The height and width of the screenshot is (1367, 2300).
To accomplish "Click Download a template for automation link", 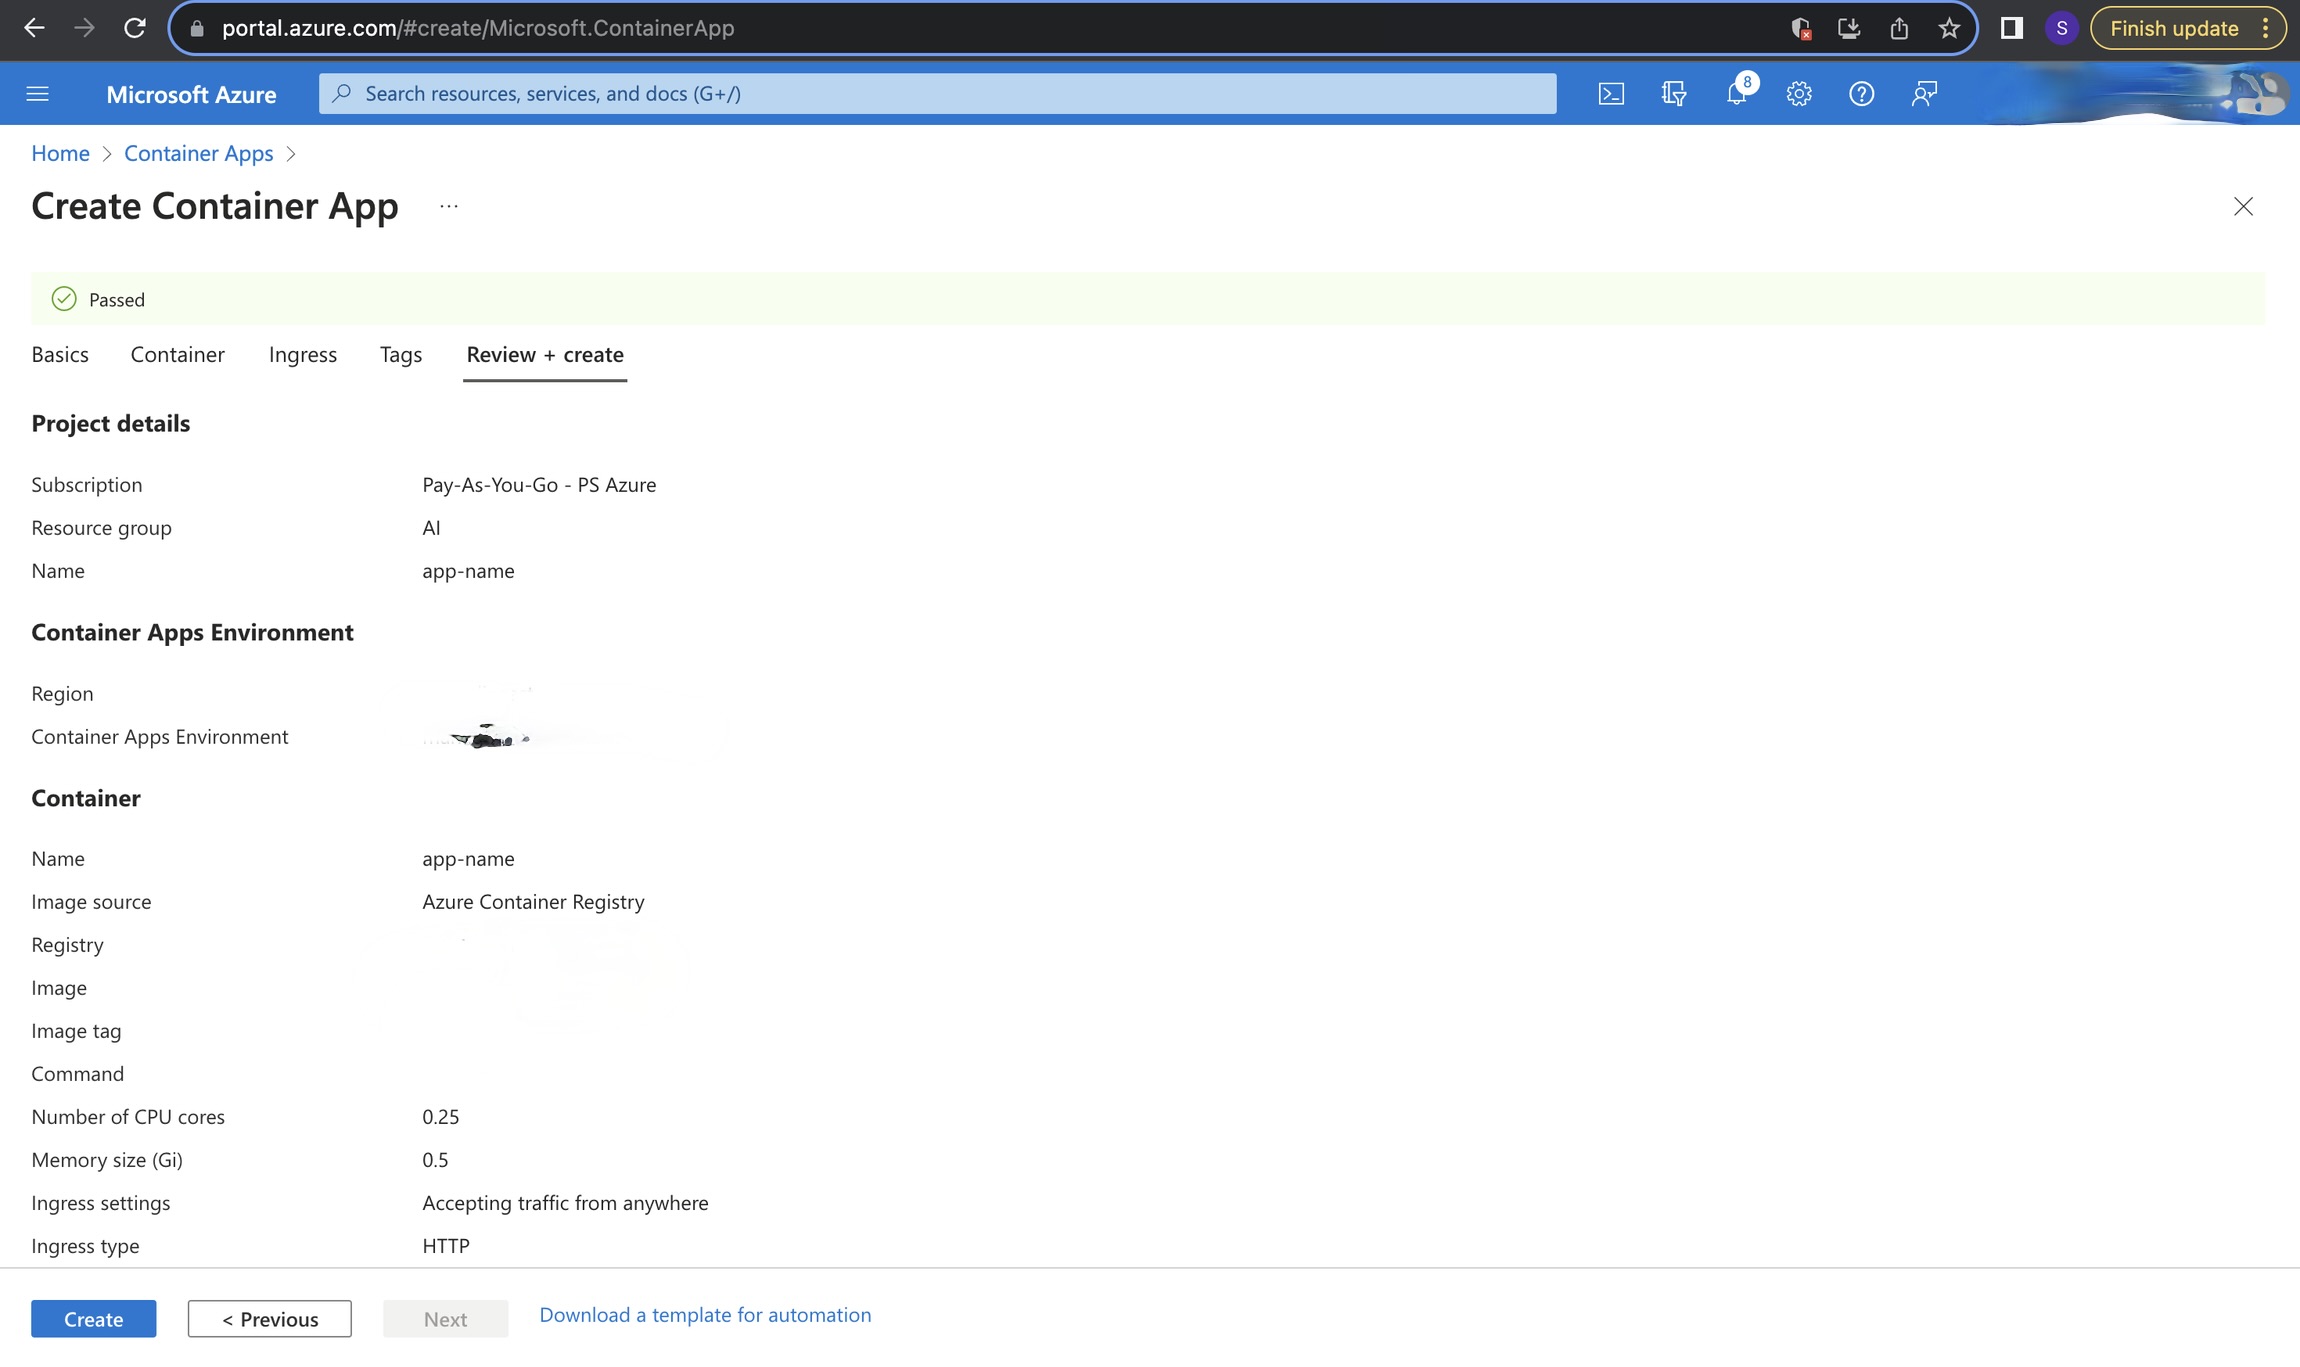I will point(705,1314).
